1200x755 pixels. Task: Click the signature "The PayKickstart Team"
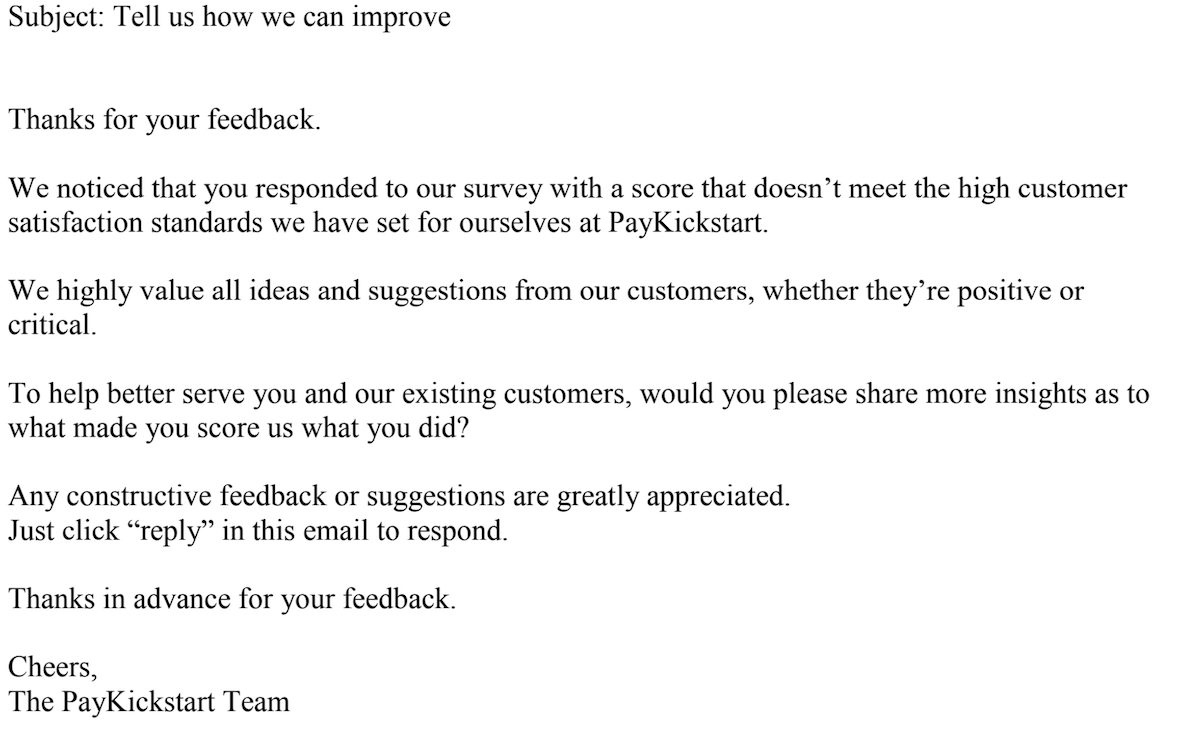click(149, 701)
